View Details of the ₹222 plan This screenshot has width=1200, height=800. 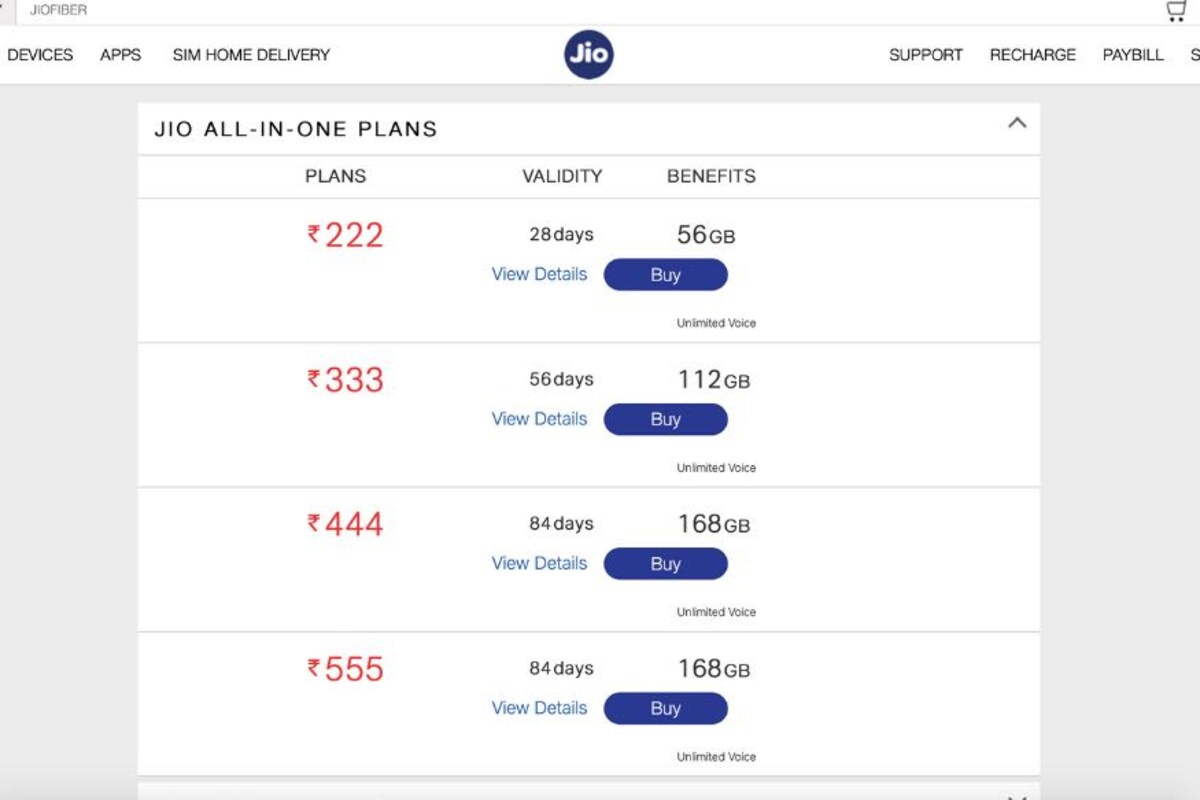tap(539, 274)
